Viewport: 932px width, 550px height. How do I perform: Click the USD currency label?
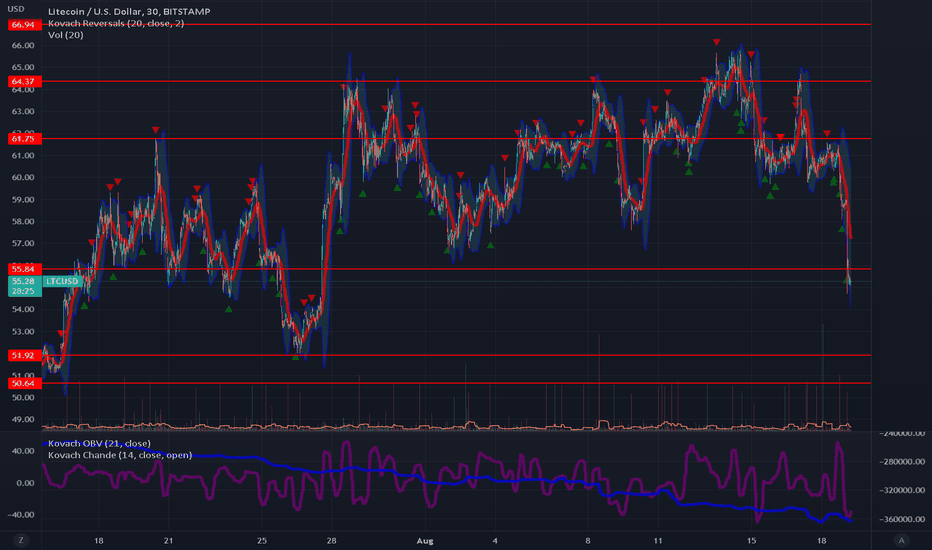[x=16, y=9]
